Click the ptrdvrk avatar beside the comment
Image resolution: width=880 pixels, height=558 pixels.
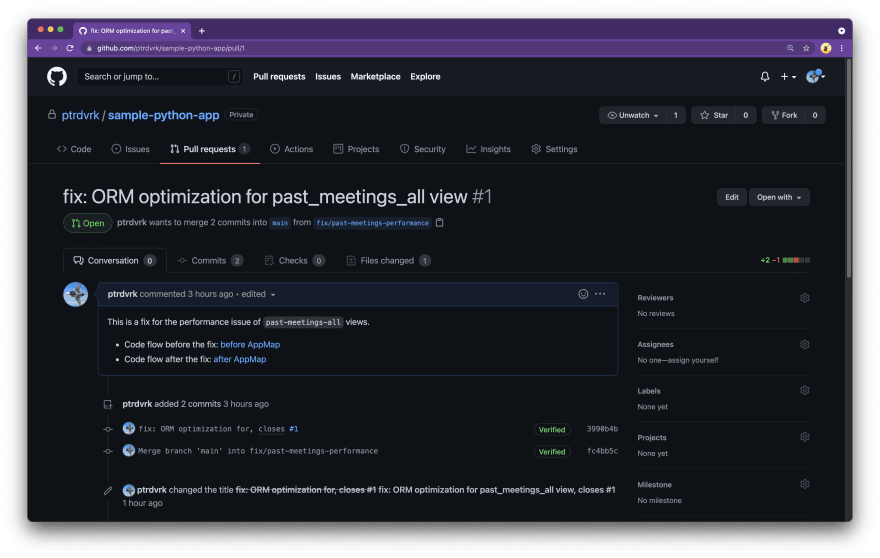point(76,295)
